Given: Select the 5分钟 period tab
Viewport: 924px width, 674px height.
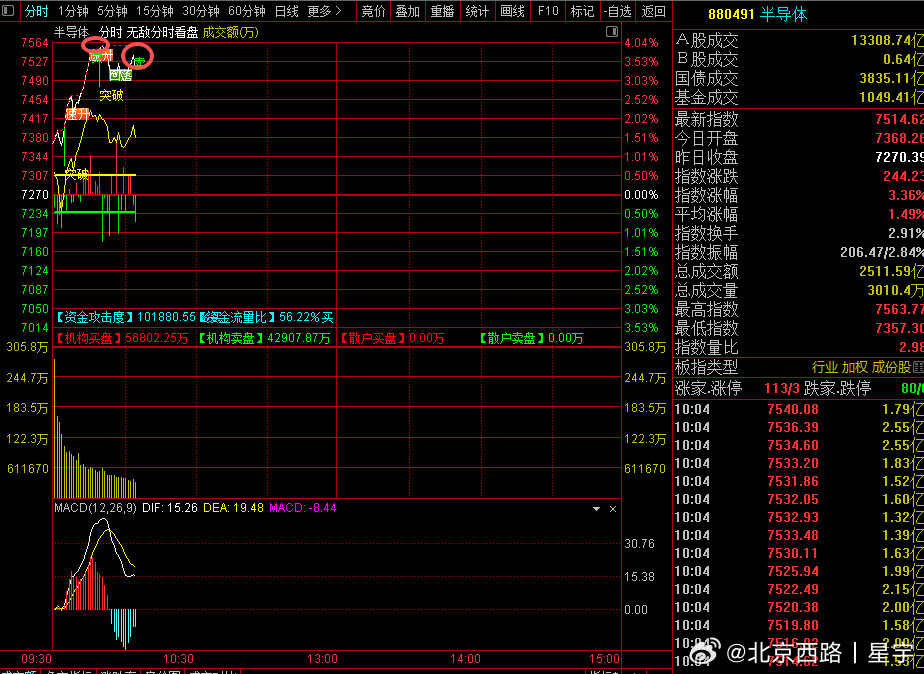Looking at the screenshot, I should tap(112, 11).
